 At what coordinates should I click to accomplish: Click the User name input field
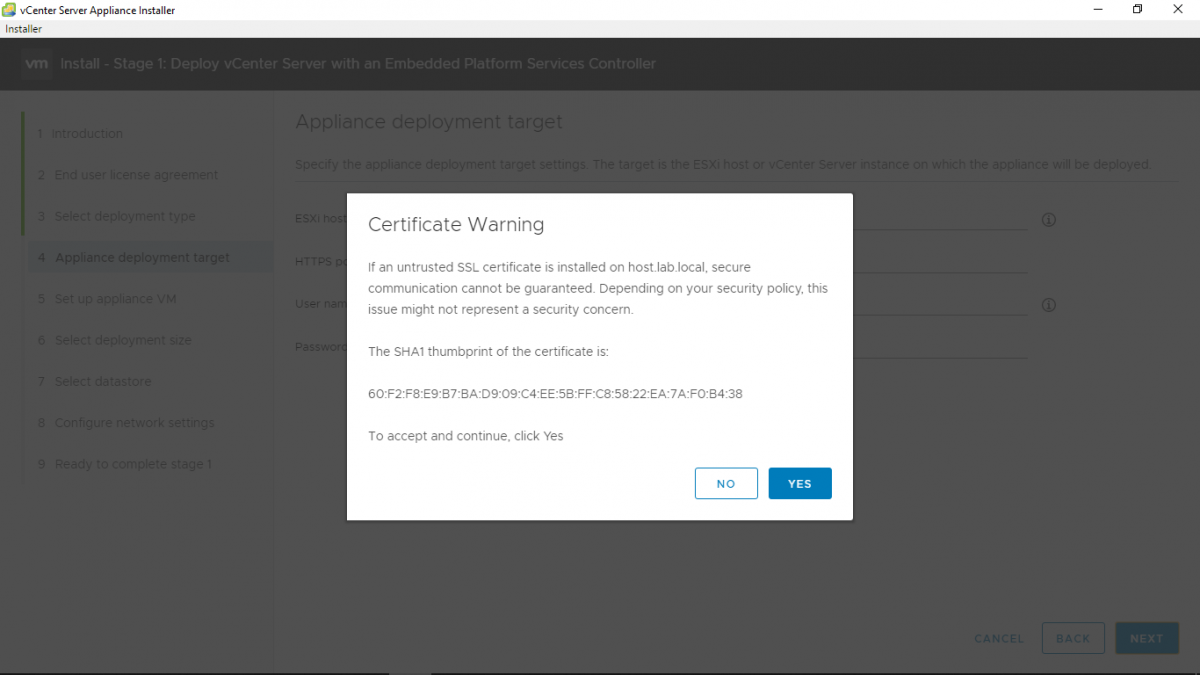pos(940,304)
